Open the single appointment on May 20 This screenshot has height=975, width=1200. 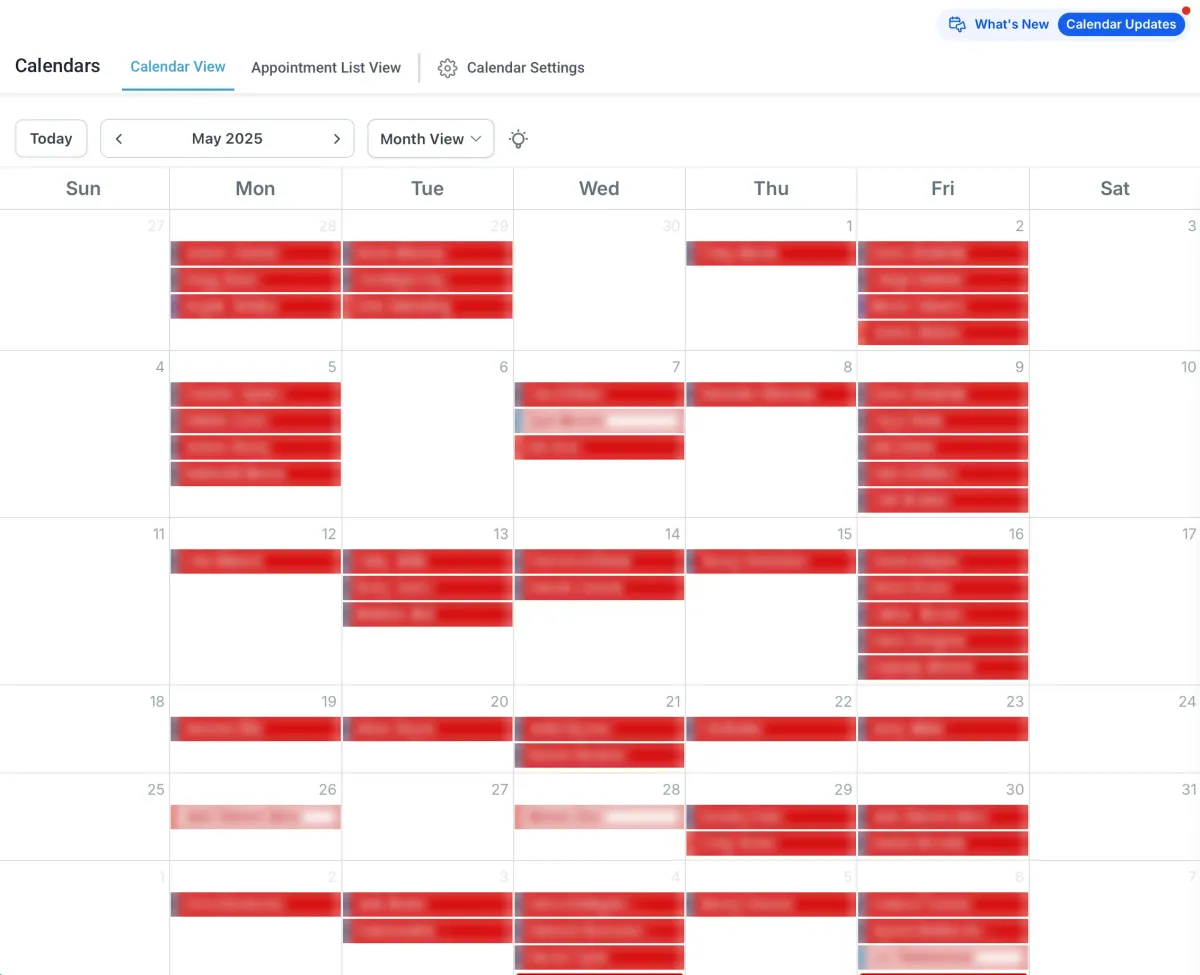click(428, 729)
